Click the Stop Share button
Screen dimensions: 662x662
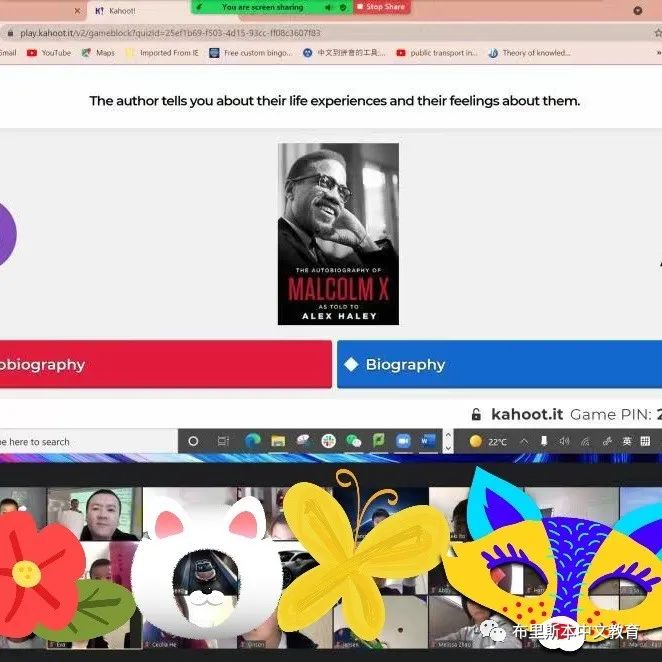point(382,7)
